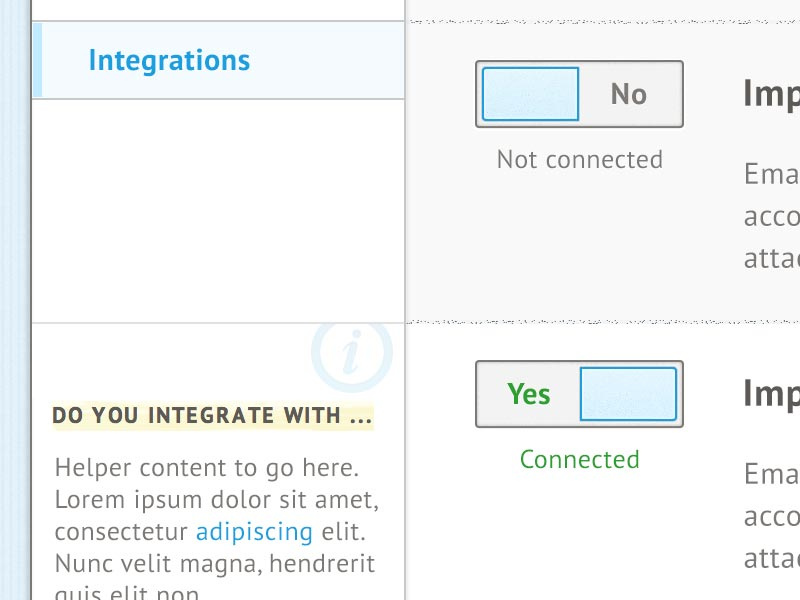Toggle the "Yes" switch to disconnect

[578, 393]
